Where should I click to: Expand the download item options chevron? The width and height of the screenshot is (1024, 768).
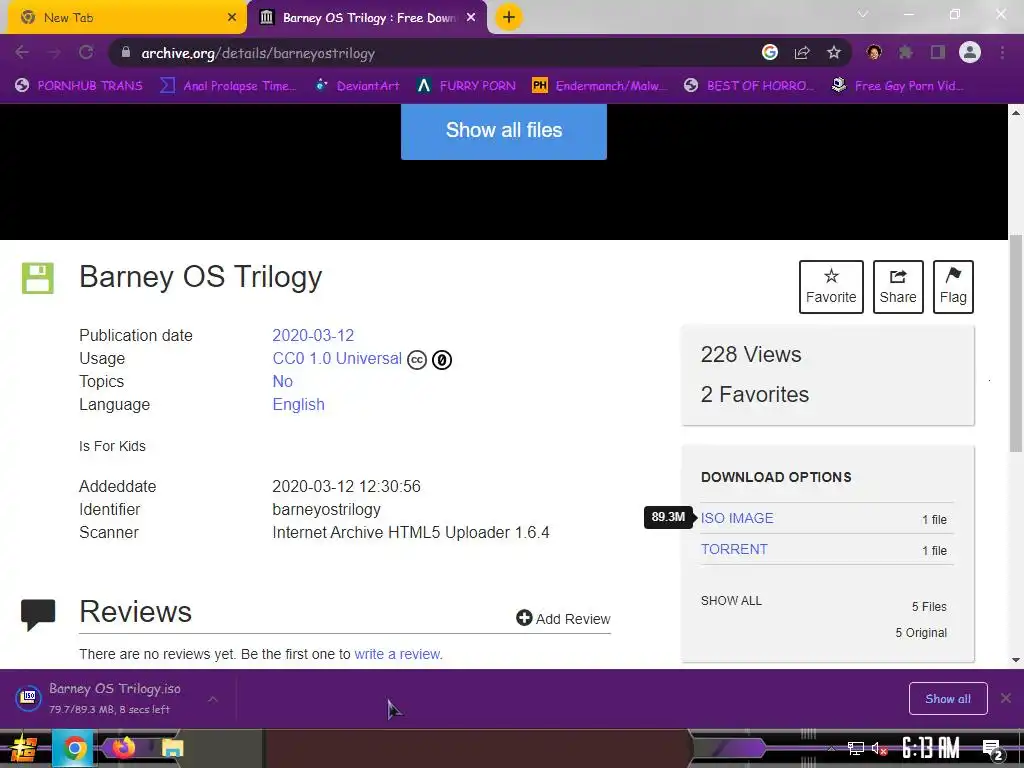tap(213, 699)
